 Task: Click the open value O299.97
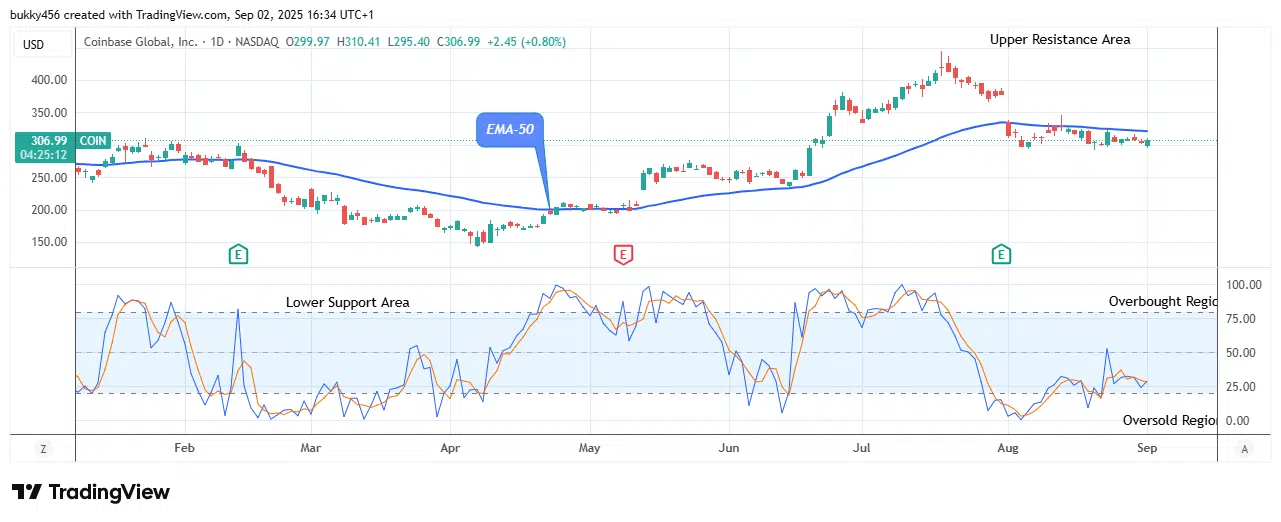pyautogui.click(x=309, y=42)
